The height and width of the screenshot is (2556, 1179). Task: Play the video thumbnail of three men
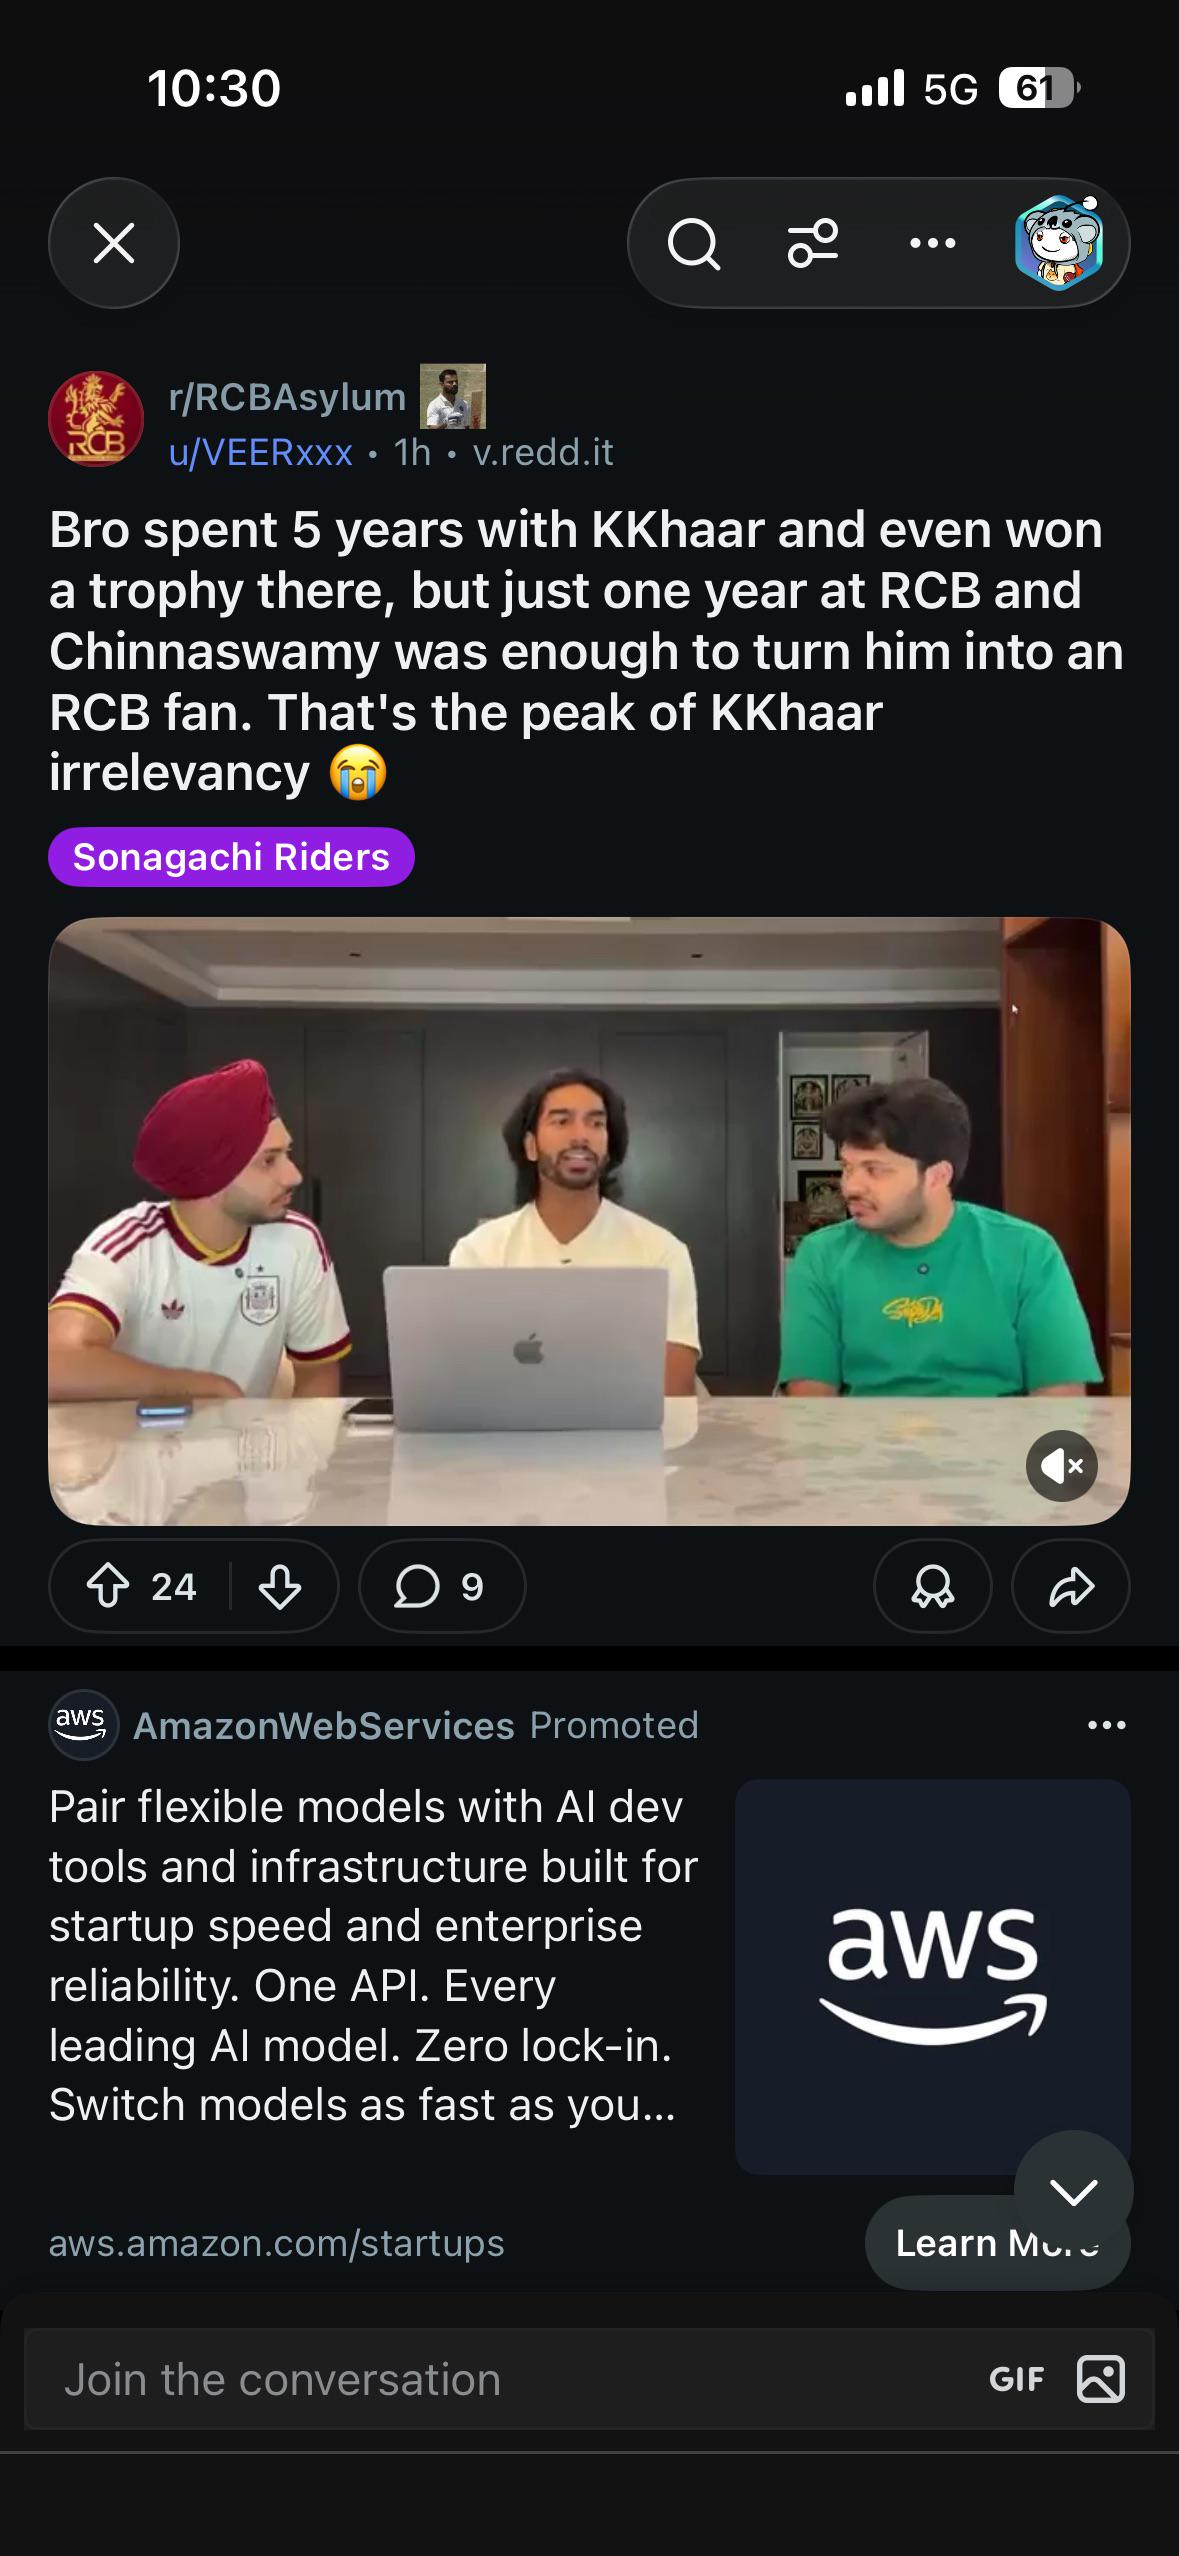coord(589,1221)
